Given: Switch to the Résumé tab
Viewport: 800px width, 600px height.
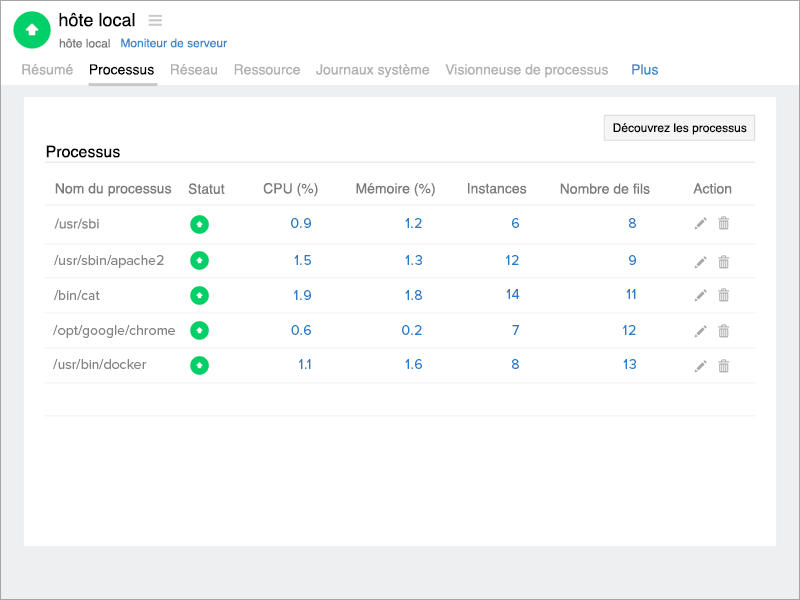Looking at the screenshot, I should coord(47,70).
